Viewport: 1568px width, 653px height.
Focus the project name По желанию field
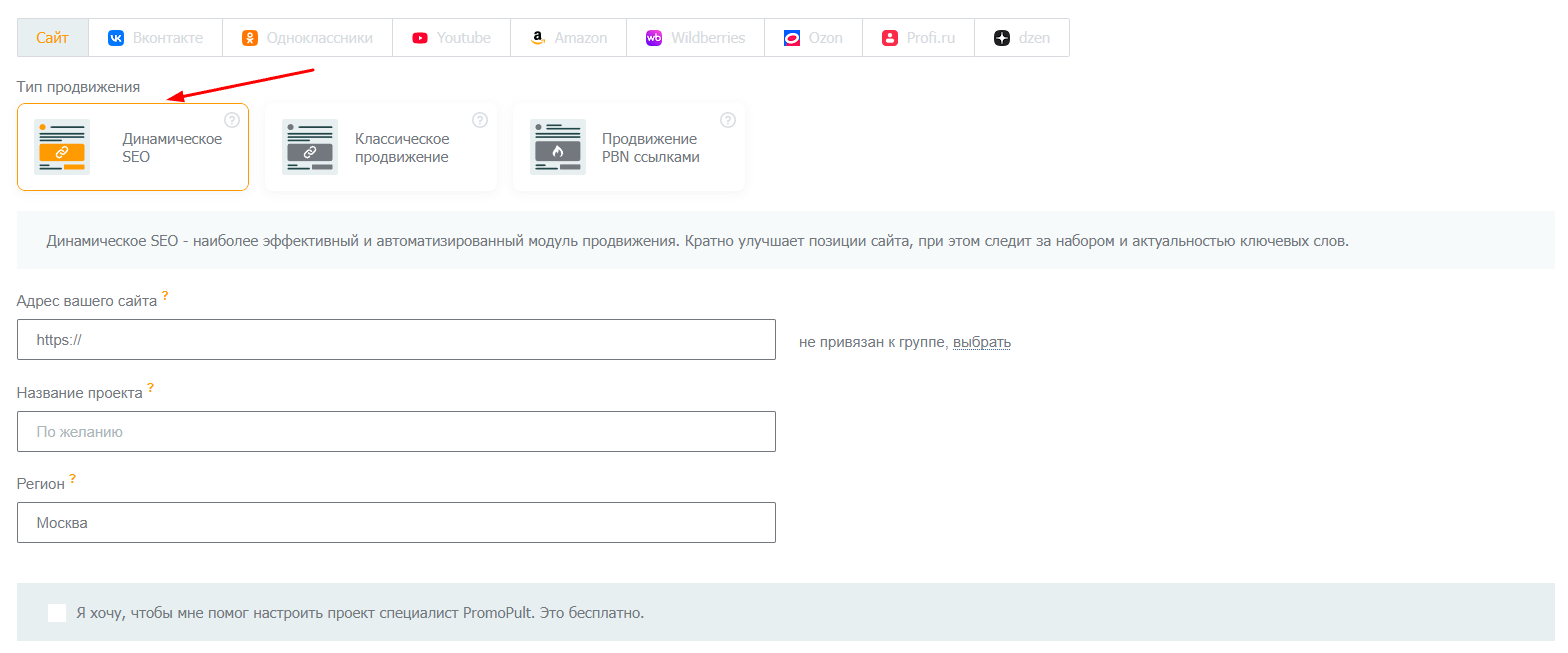396,432
